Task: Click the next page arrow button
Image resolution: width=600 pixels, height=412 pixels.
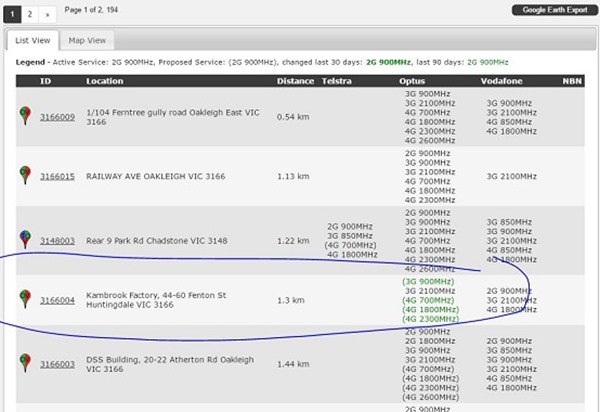Action: point(47,15)
